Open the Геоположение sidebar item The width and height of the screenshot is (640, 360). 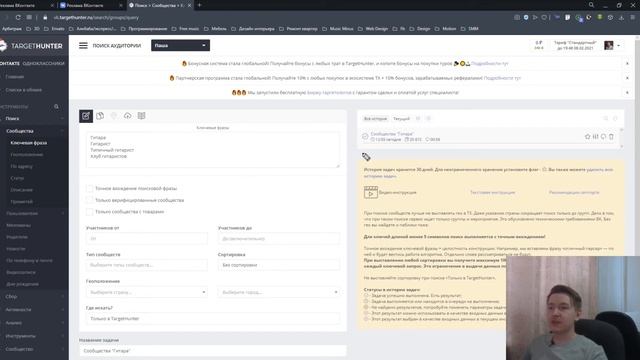tap(27, 155)
